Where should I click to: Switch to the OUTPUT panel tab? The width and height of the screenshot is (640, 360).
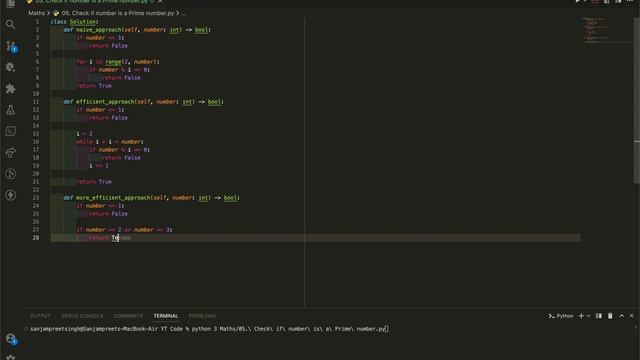(40, 316)
